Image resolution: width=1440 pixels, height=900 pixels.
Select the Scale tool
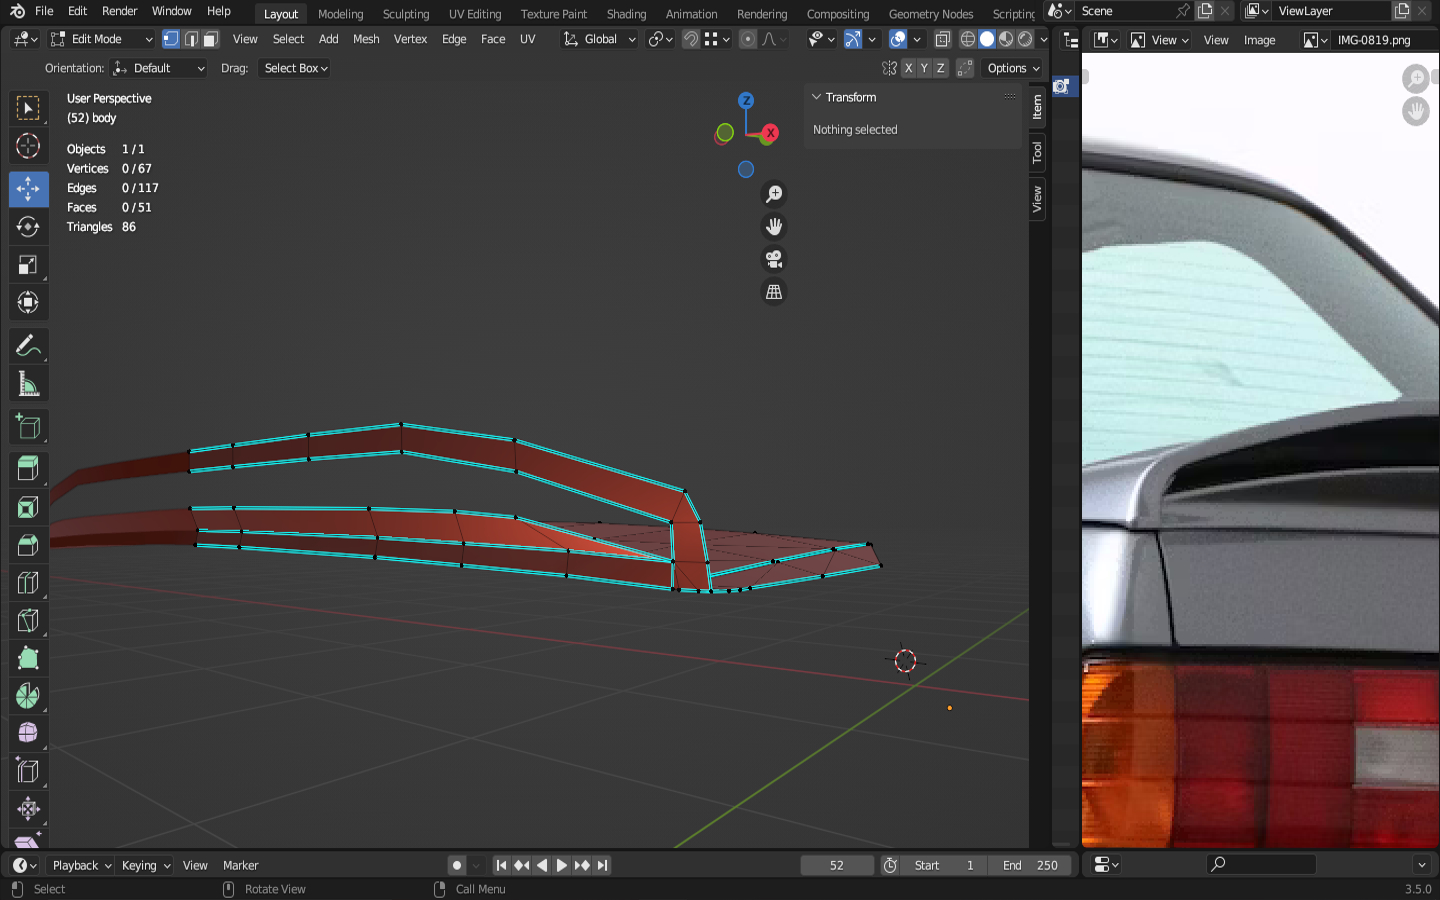(28, 265)
